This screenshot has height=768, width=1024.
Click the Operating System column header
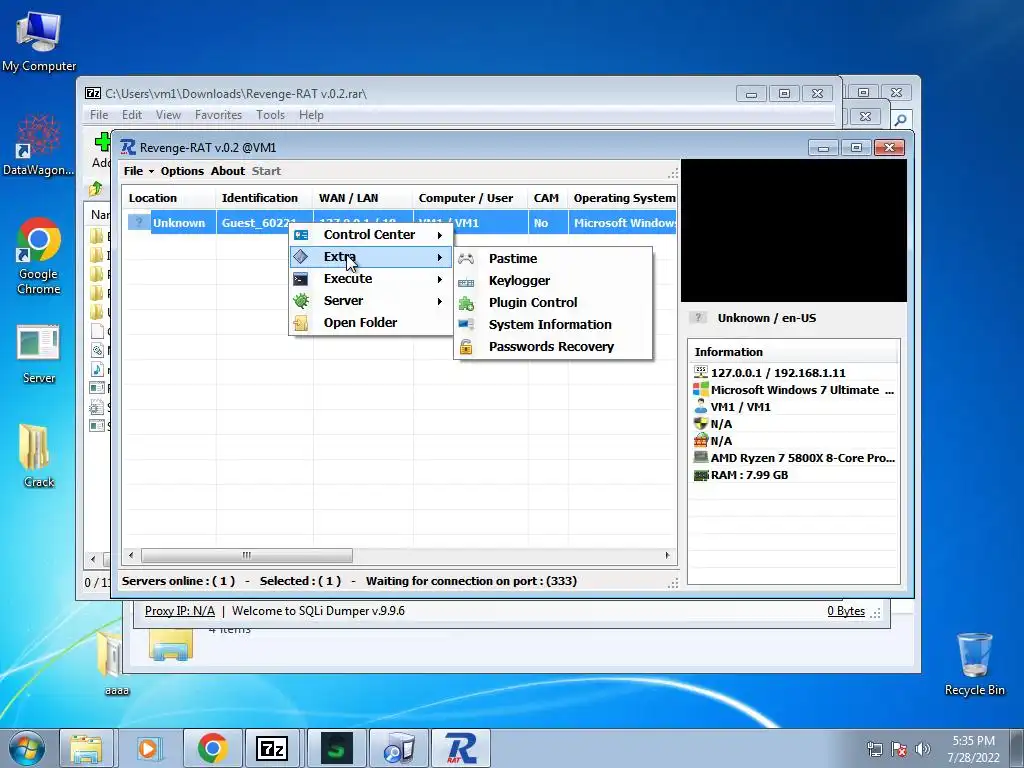click(x=622, y=198)
